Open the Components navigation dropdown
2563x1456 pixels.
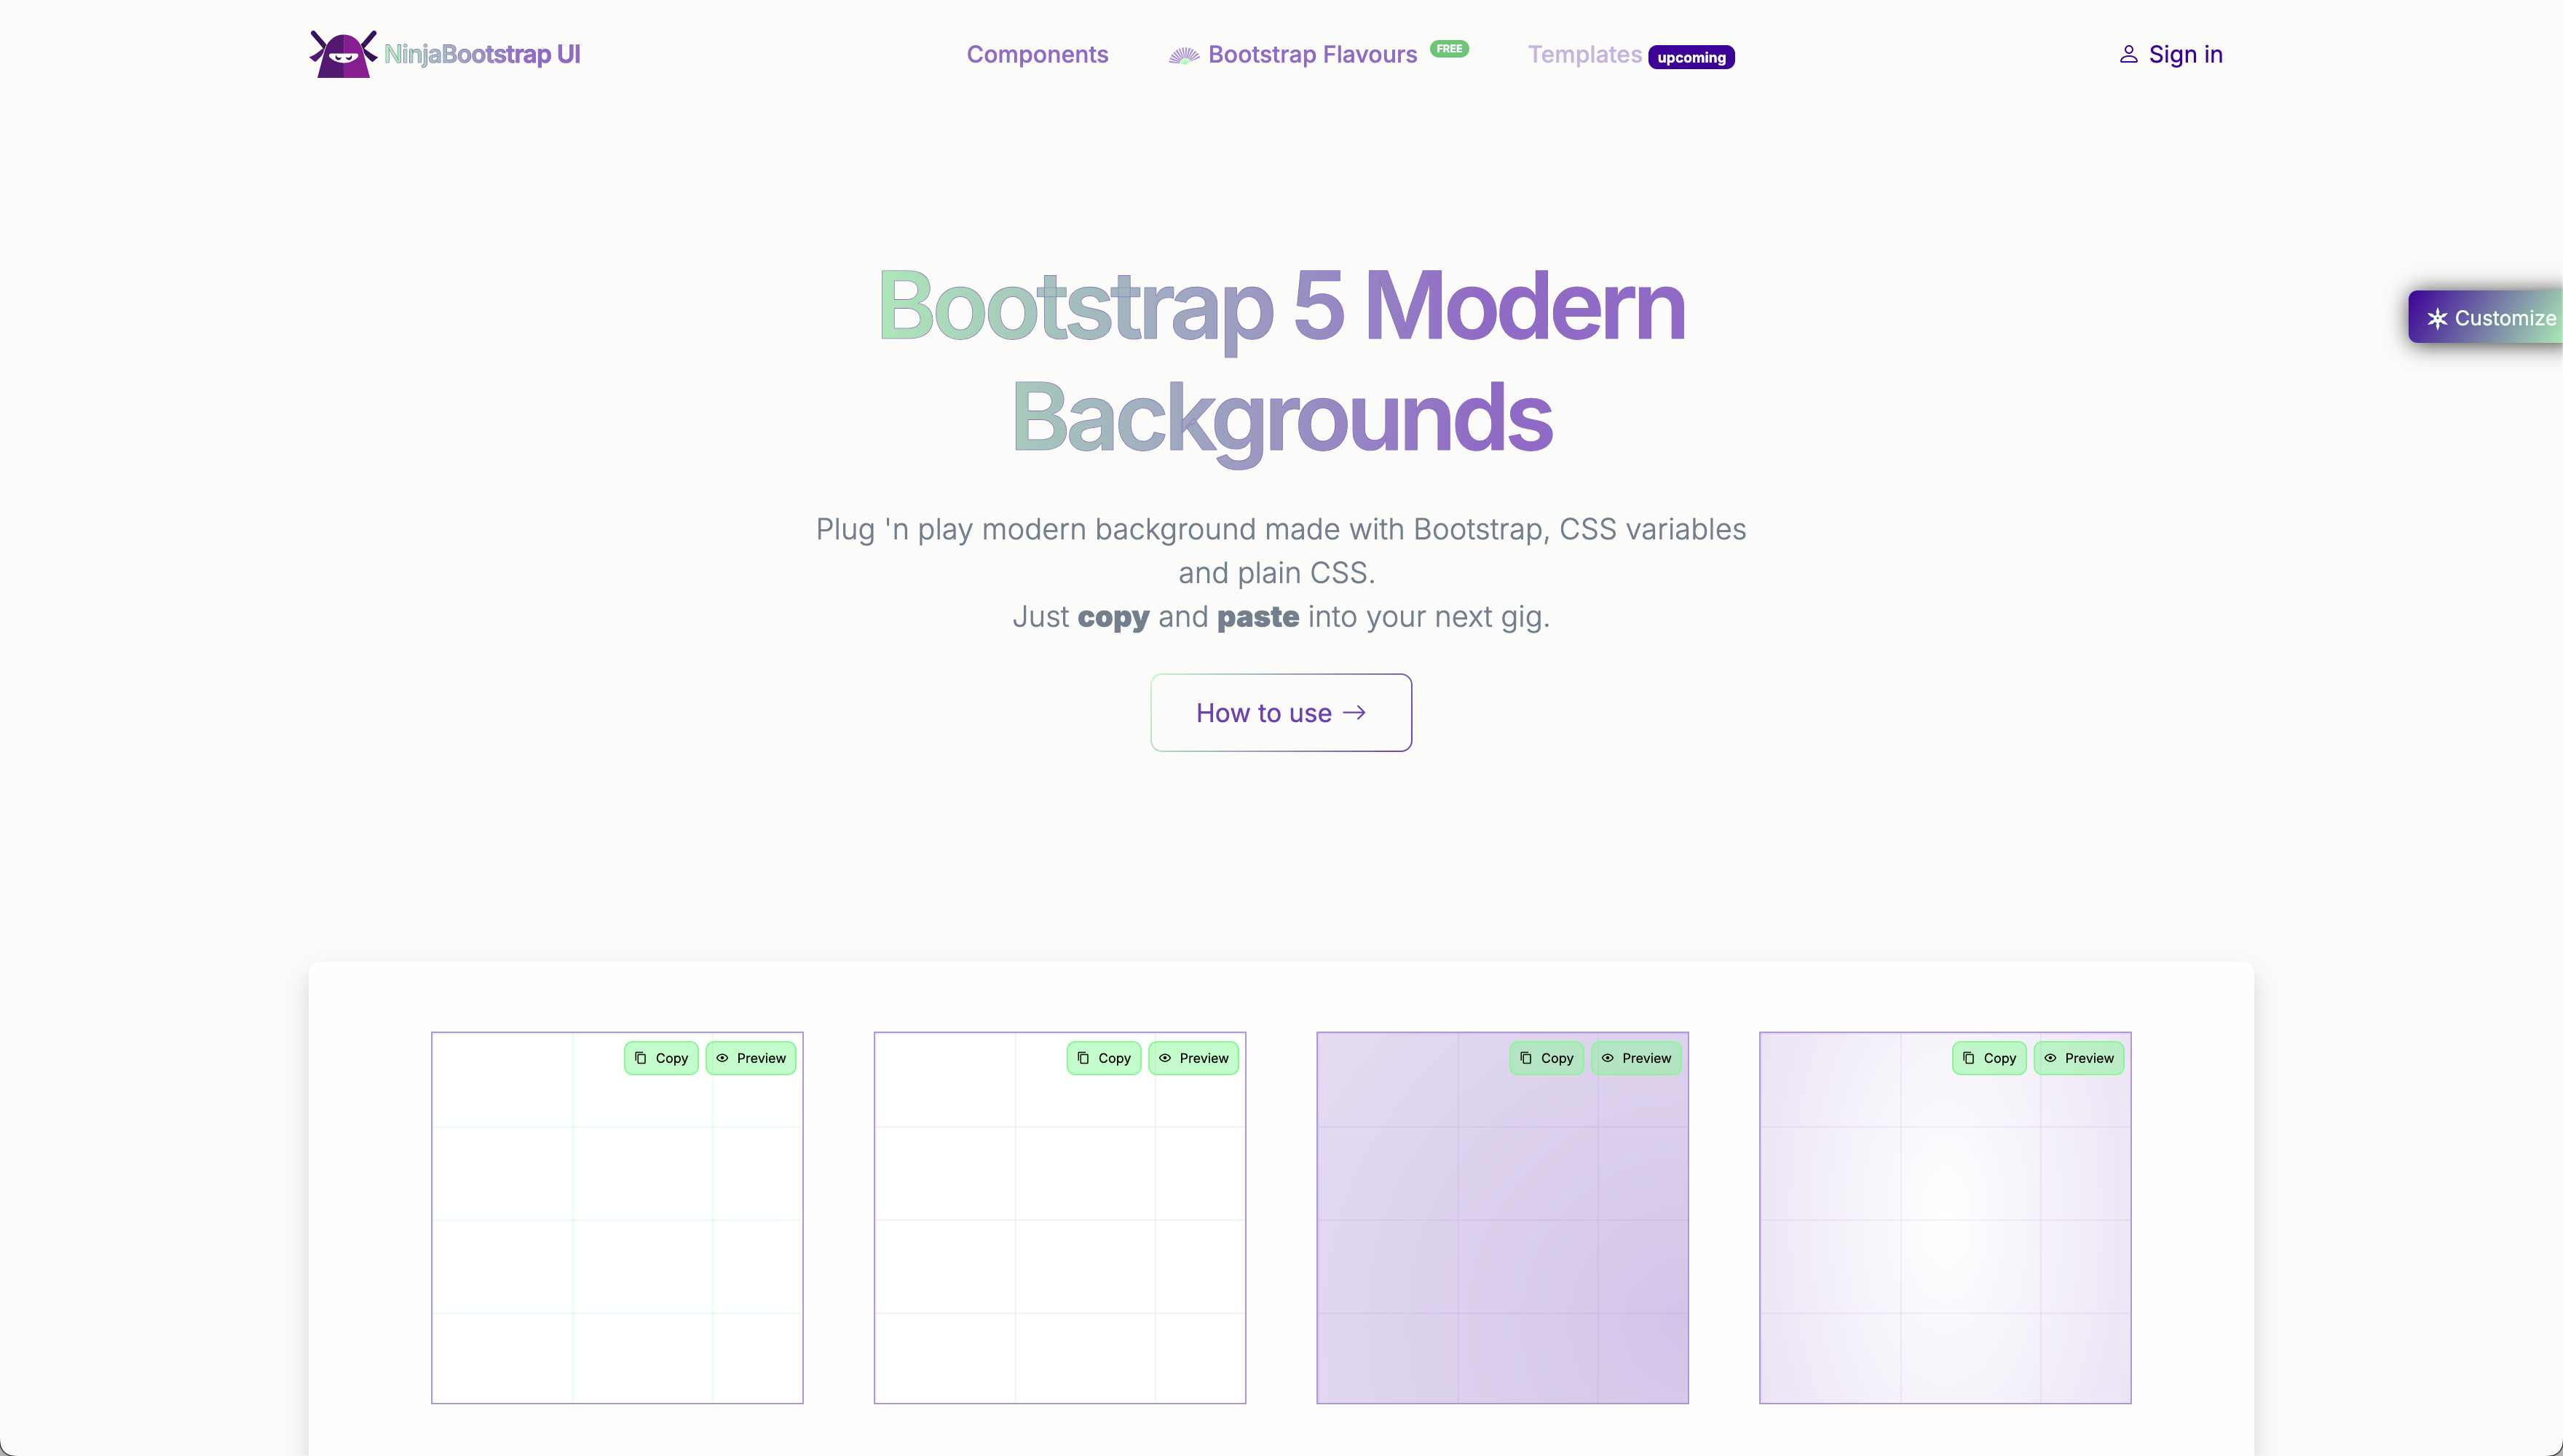(x=1037, y=55)
